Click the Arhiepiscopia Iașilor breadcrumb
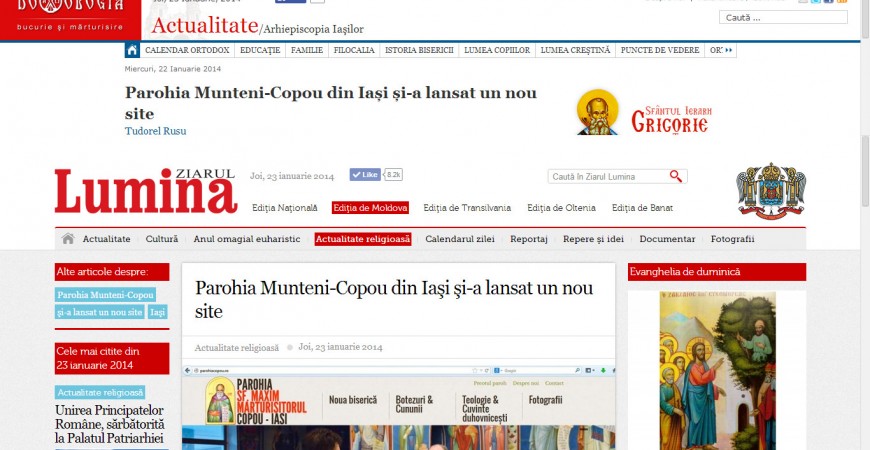Screen dimensions: 870x450 313,29
